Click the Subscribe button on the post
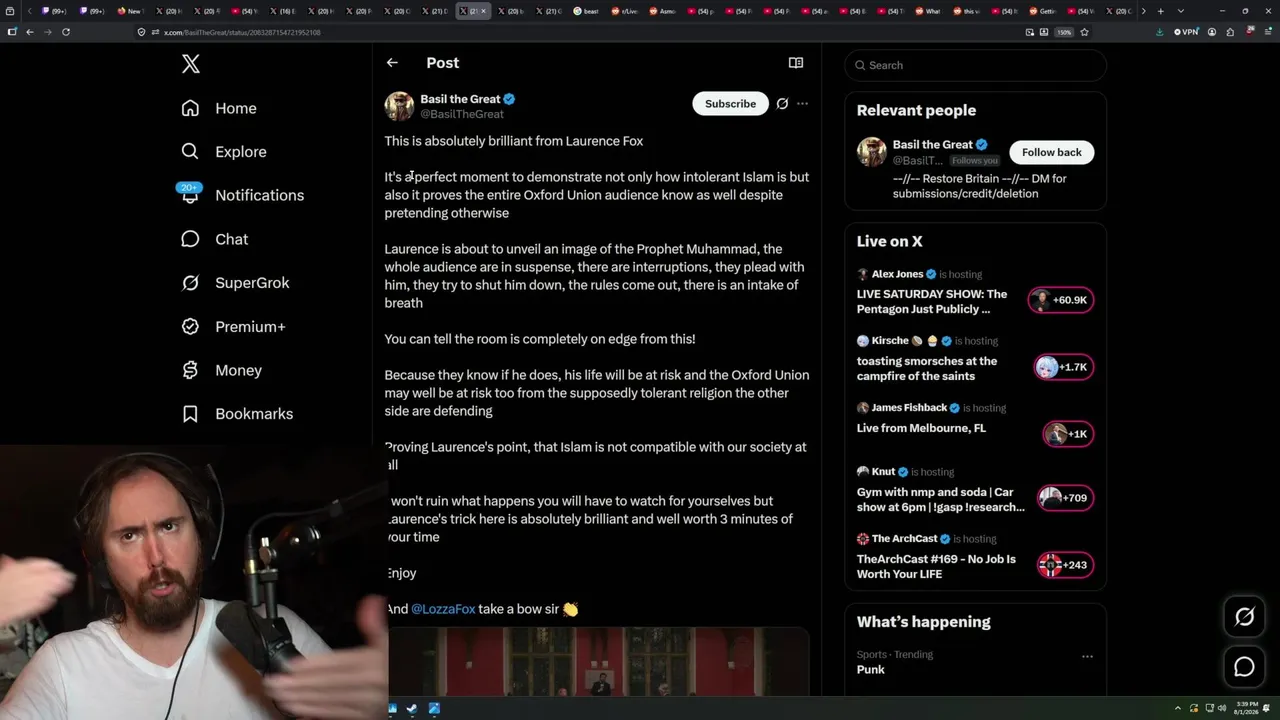The width and height of the screenshot is (1280, 720). point(730,104)
